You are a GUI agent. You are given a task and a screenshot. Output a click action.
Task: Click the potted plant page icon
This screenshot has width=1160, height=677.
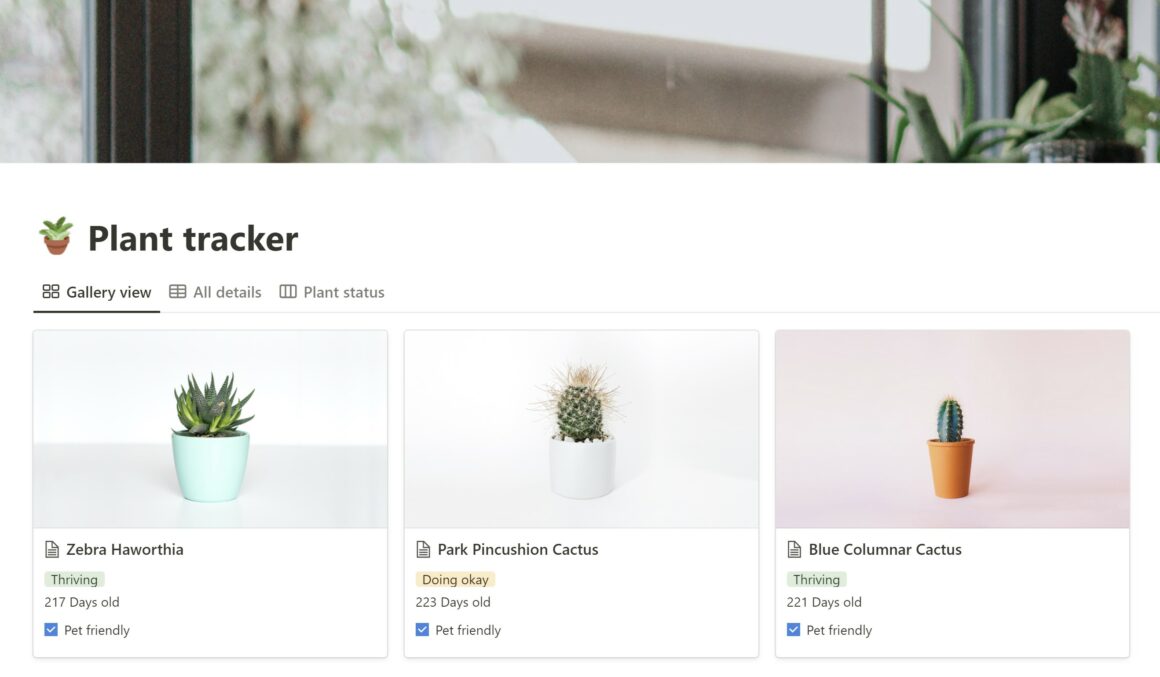pyautogui.click(x=56, y=236)
